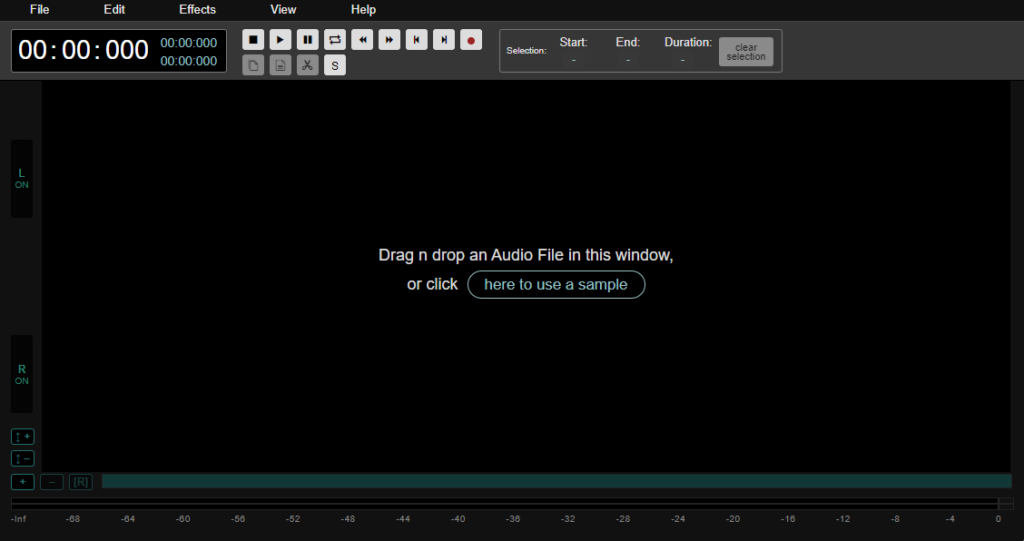Click the main time counter display
1024x541 pixels.
pos(84,50)
